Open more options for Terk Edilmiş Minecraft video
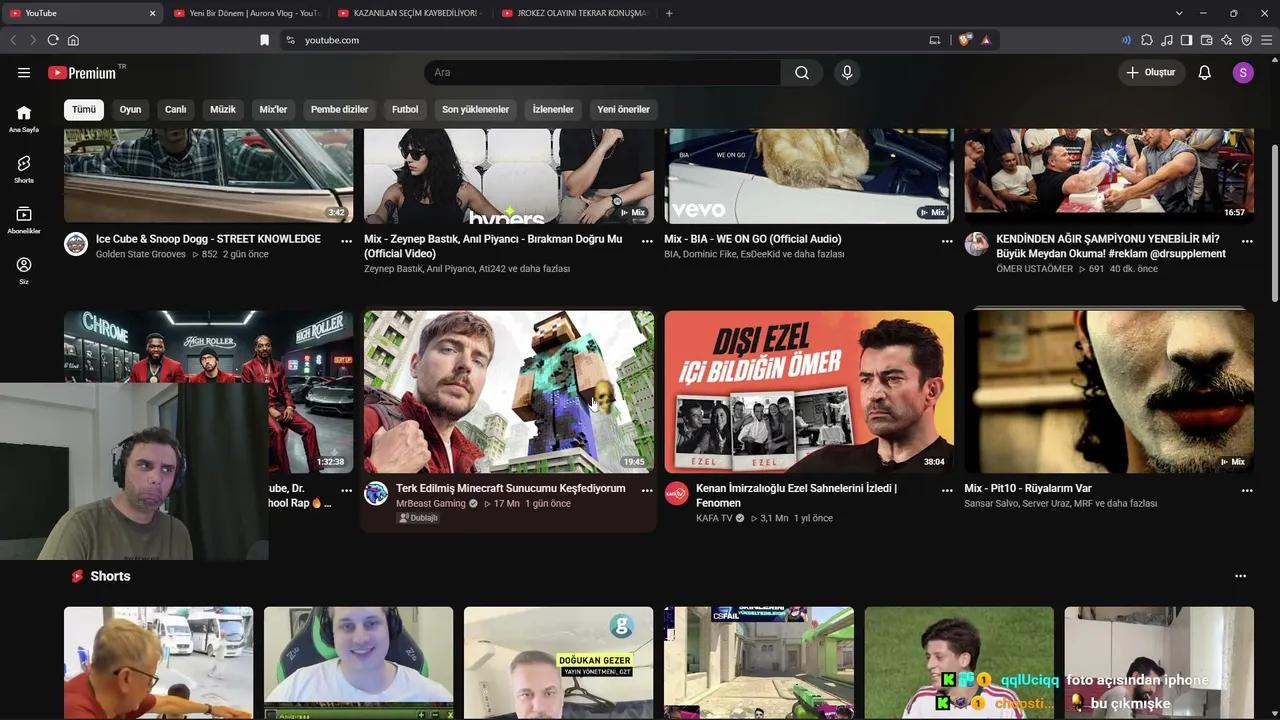The height and width of the screenshot is (720, 1280). [647, 490]
